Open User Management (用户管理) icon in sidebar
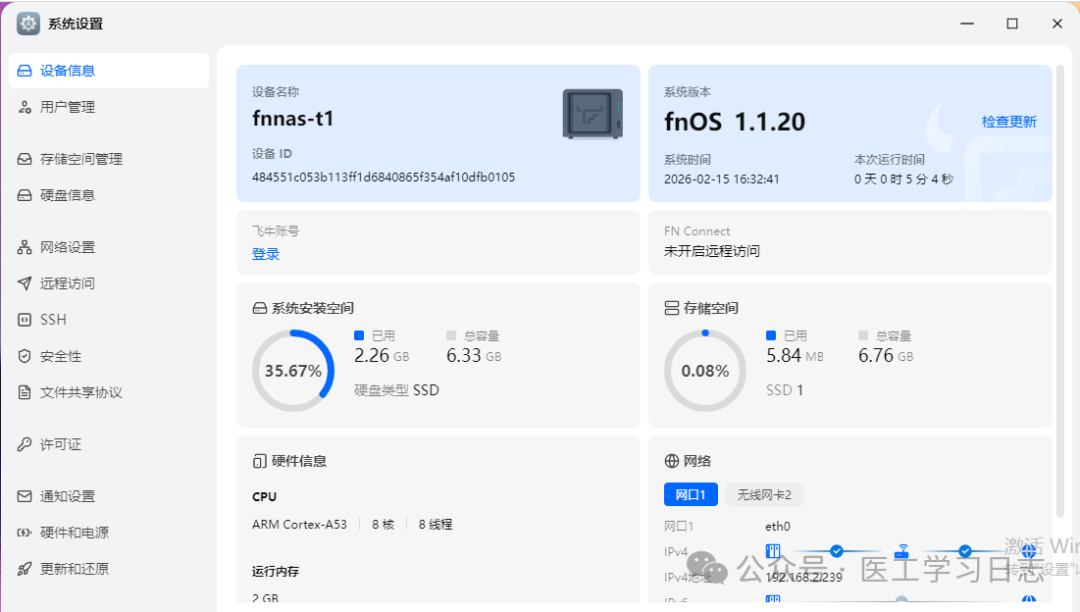The image size is (1080, 612). pyautogui.click(x=25, y=107)
